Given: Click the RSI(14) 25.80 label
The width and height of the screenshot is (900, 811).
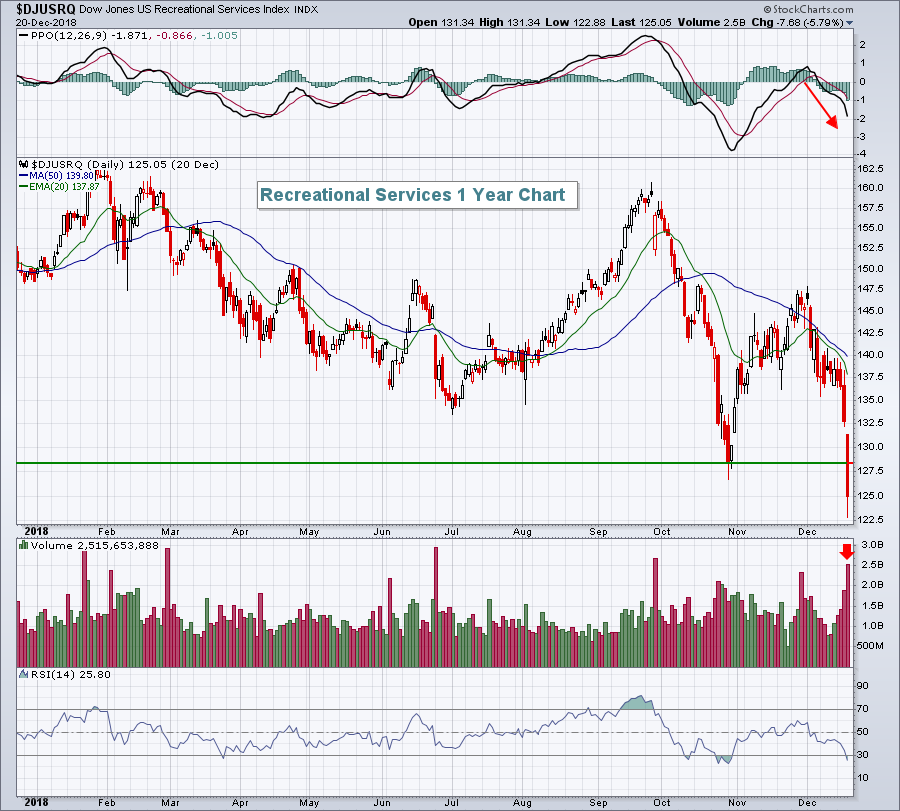Looking at the screenshot, I should coord(71,674).
